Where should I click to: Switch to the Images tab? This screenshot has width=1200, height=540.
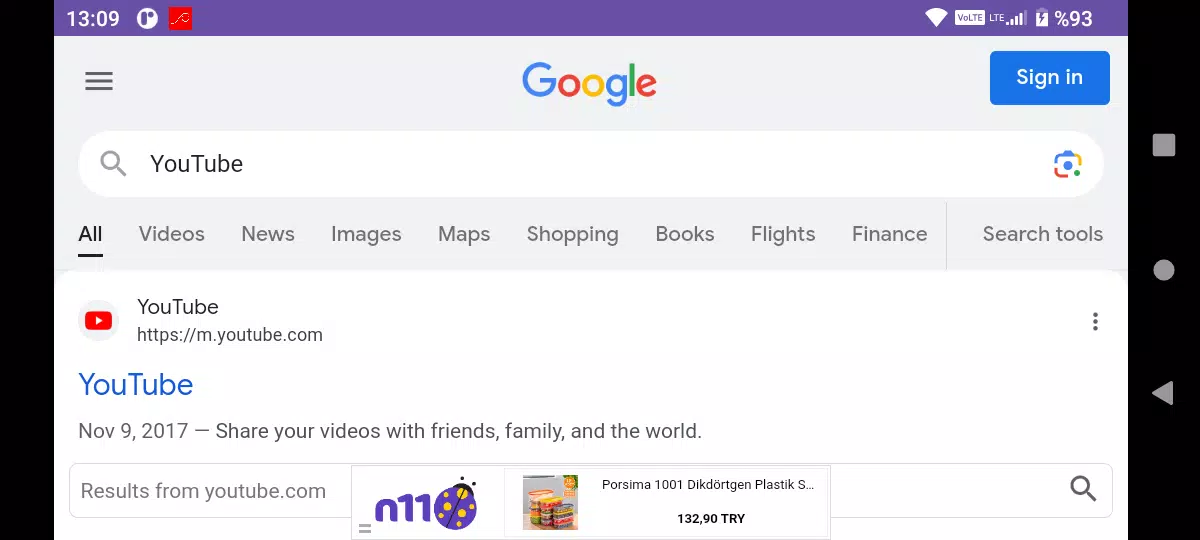(366, 234)
